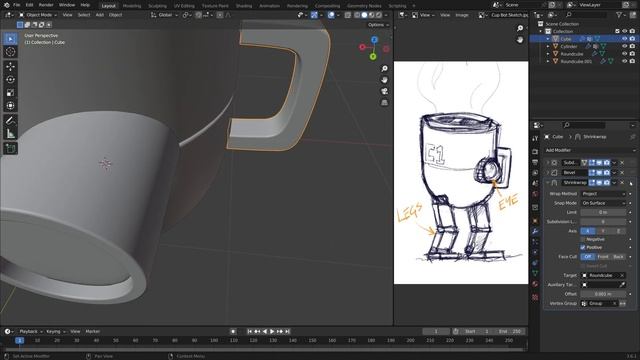Click the Offset value field
This screenshot has width=640, height=360.
pos(603,294)
